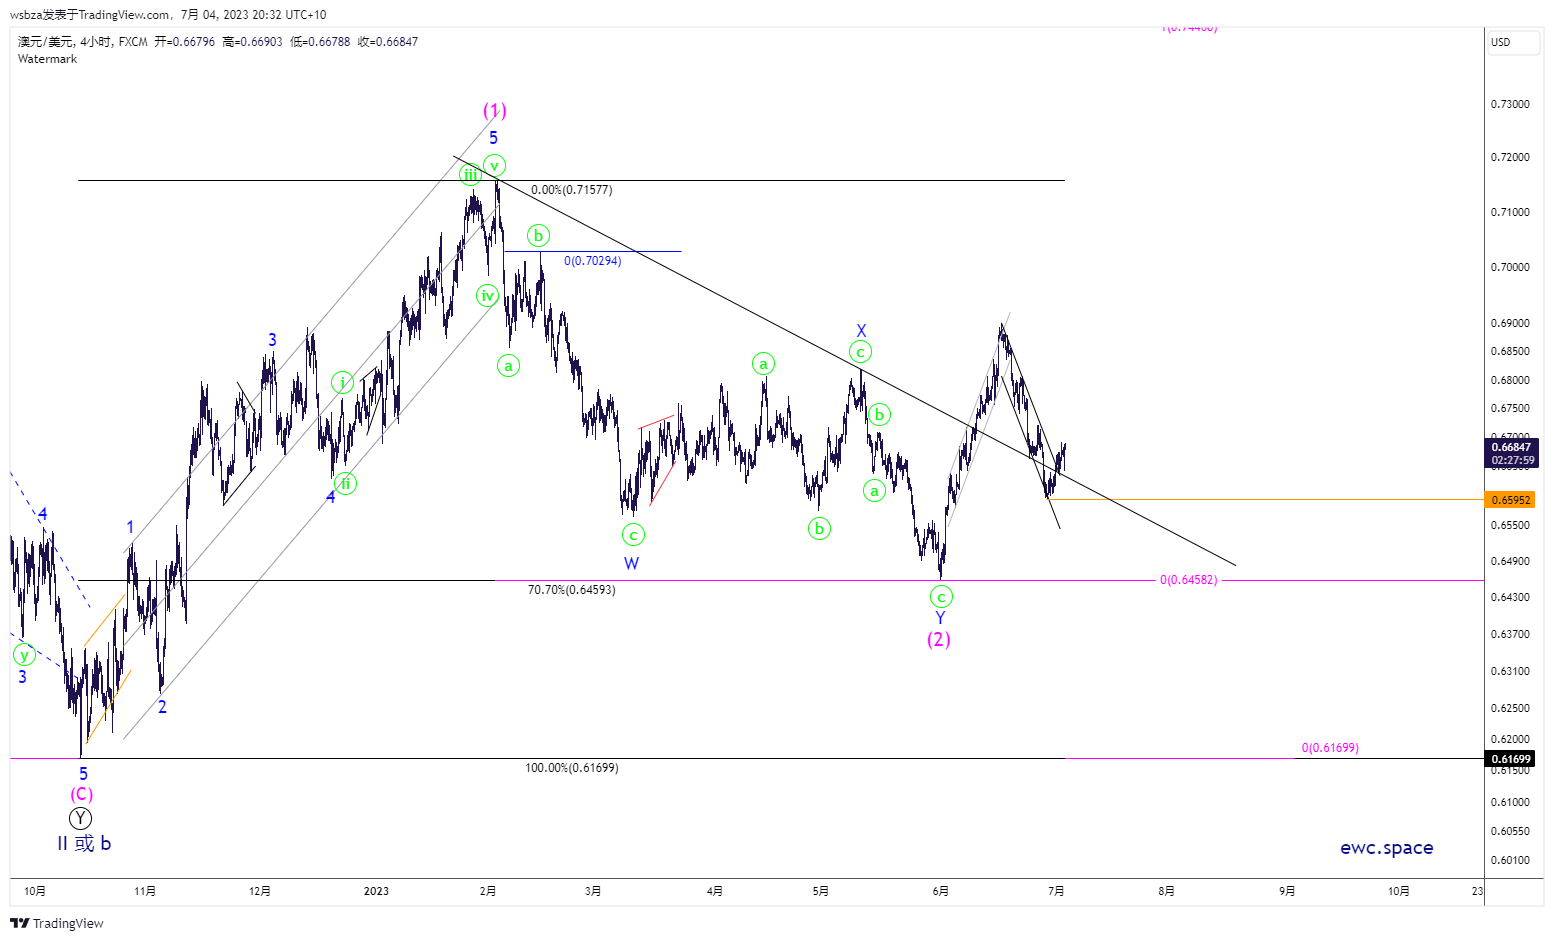This screenshot has height=941, width=1554.
Task: Select the black circled Y label
Action: [80, 818]
